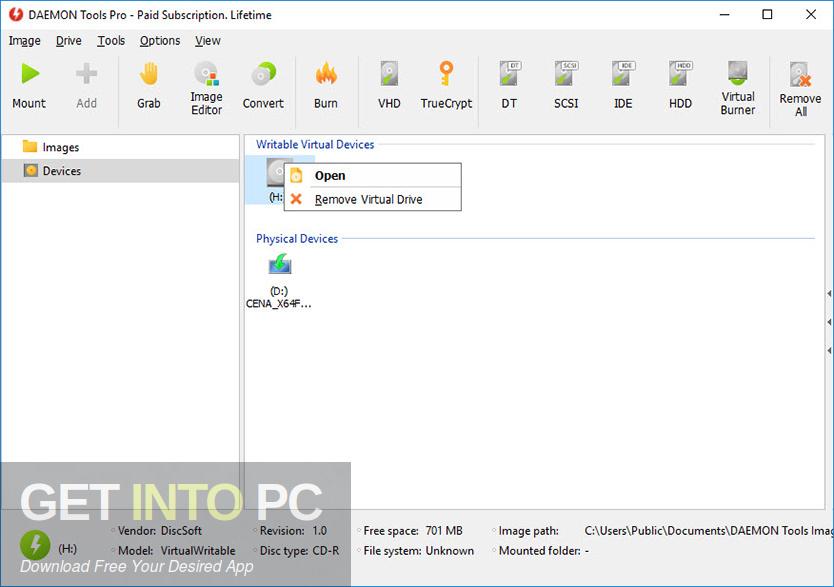Open the View menu

(x=207, y=41)
